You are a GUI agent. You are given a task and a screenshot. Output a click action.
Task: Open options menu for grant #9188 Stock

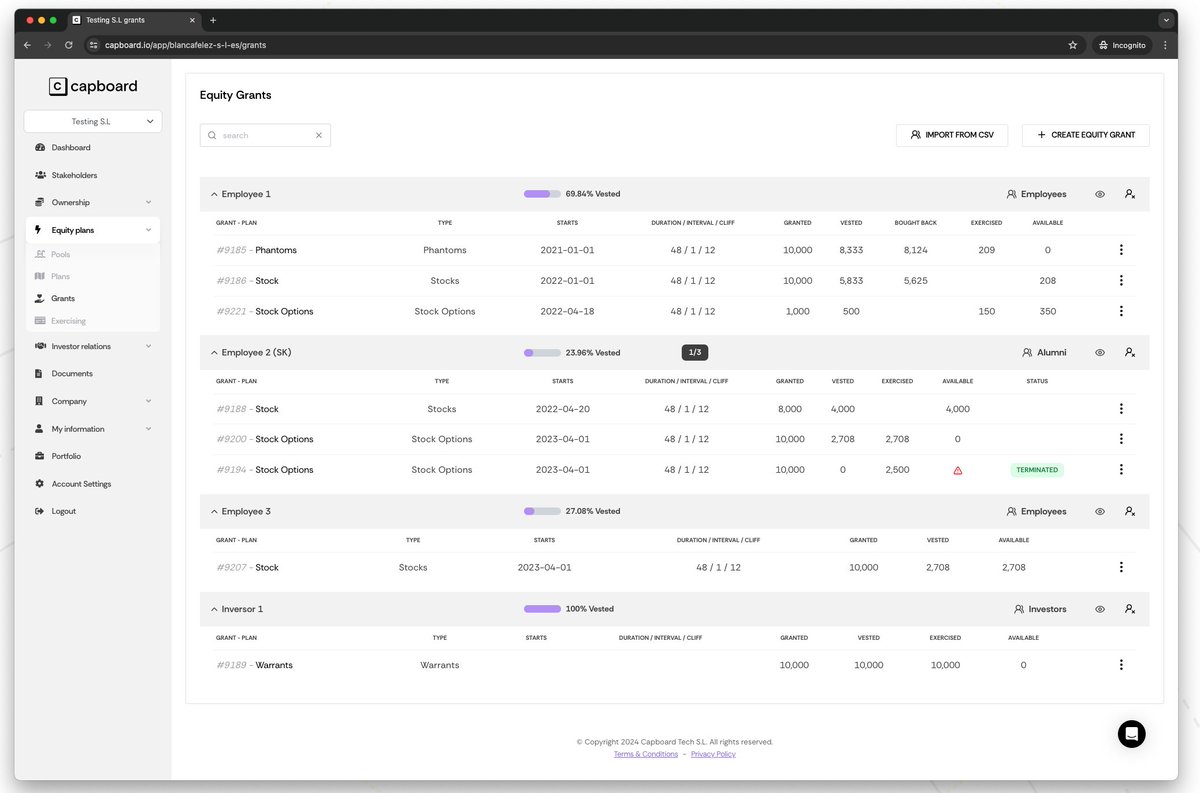pos(1121,409)
